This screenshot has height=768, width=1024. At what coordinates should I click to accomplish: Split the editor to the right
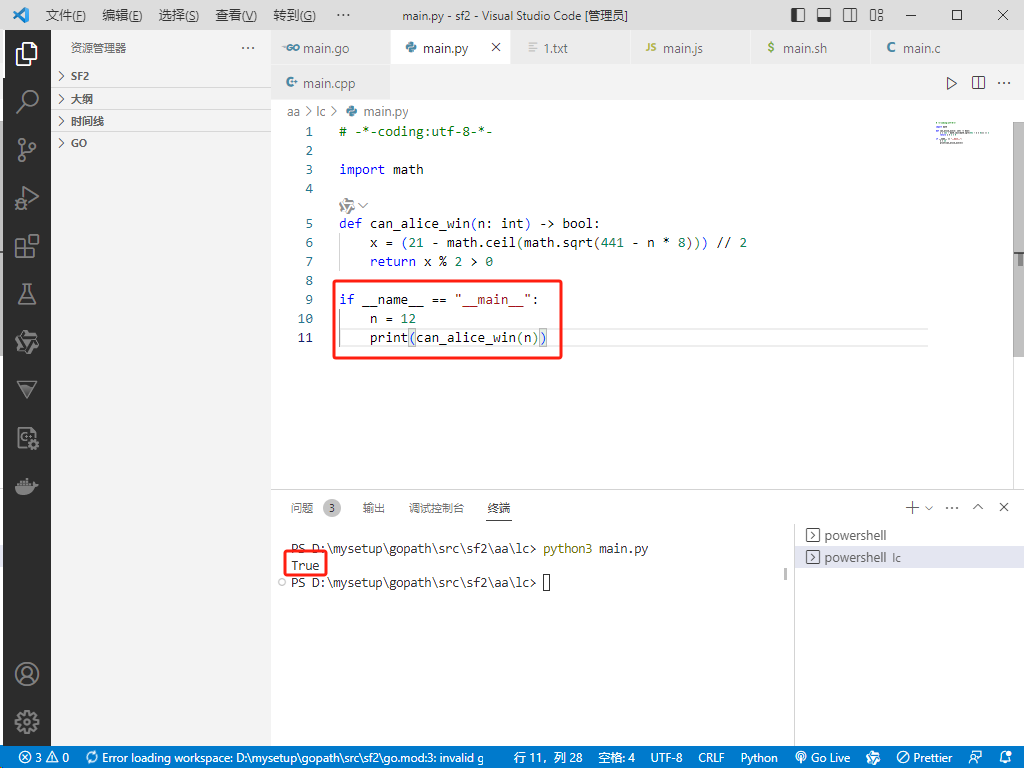pos(978,83)
